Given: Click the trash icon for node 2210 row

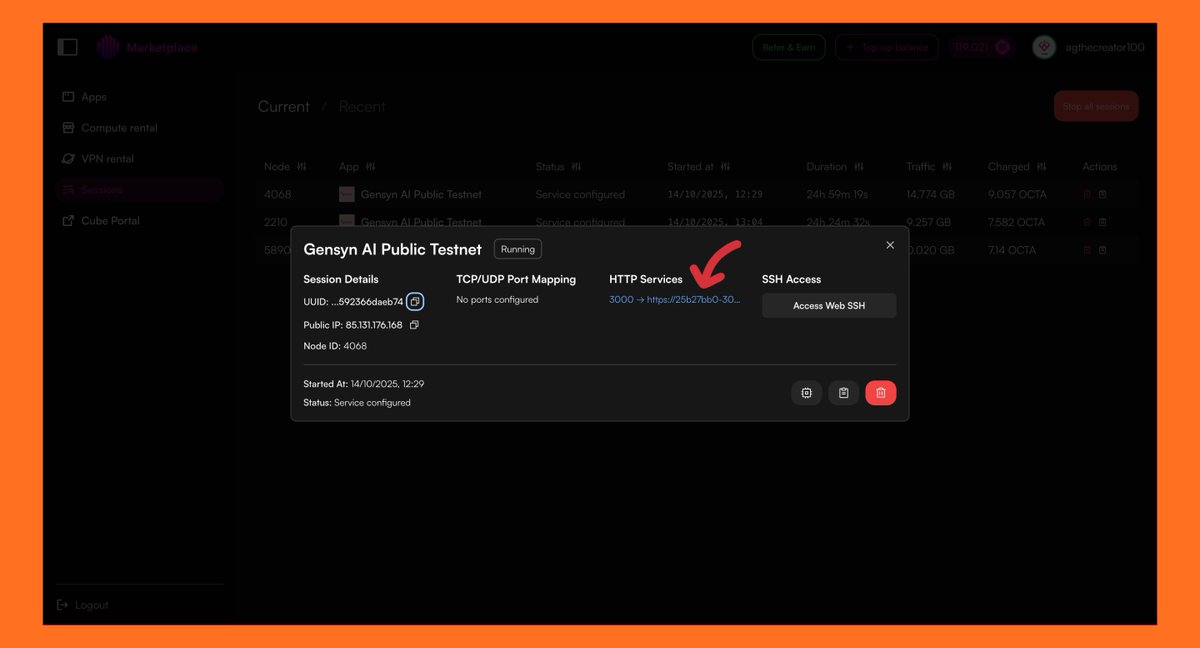Looking at the screenshot, I should click(1087, 222).
